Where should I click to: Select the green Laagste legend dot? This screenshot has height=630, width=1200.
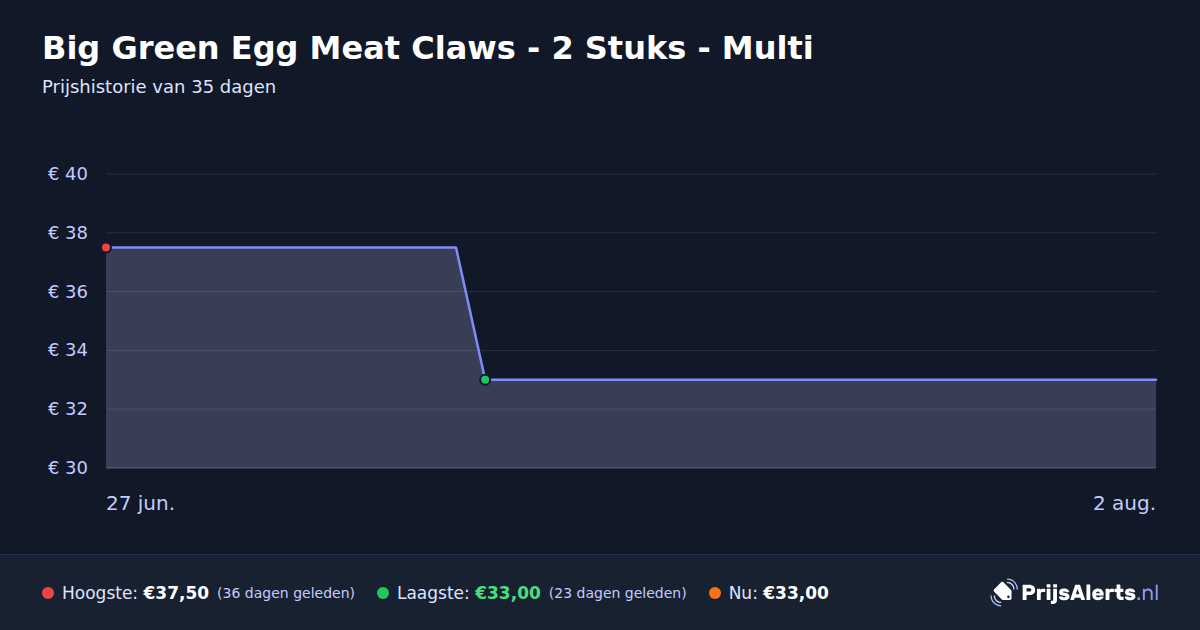pos(383,593)
